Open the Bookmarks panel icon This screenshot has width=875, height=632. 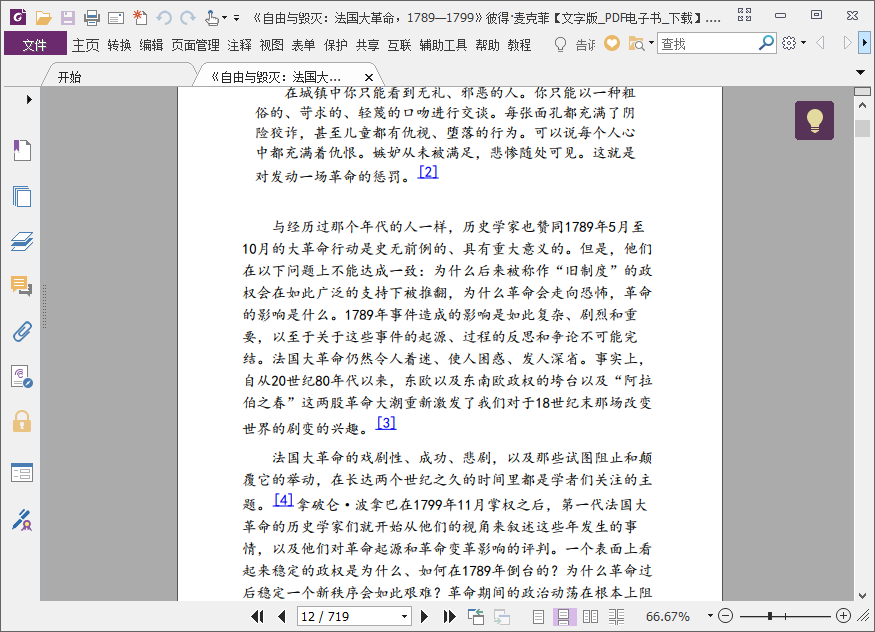(x=22, y=150)
